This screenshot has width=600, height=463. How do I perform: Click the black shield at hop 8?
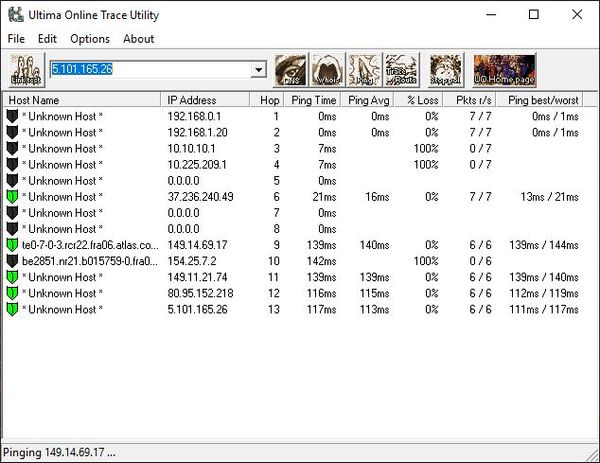(13, 229)
